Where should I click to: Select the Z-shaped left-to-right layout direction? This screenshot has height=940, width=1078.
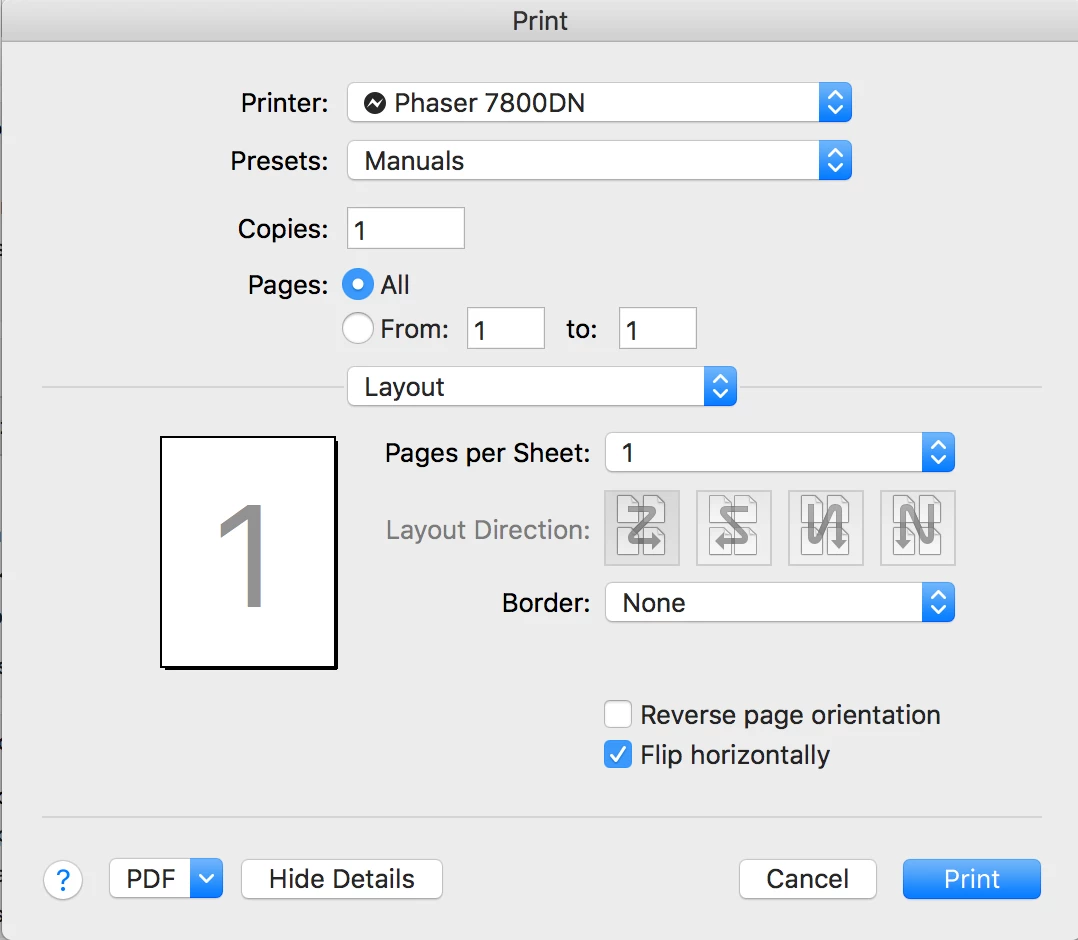click(x=641, y=527)
